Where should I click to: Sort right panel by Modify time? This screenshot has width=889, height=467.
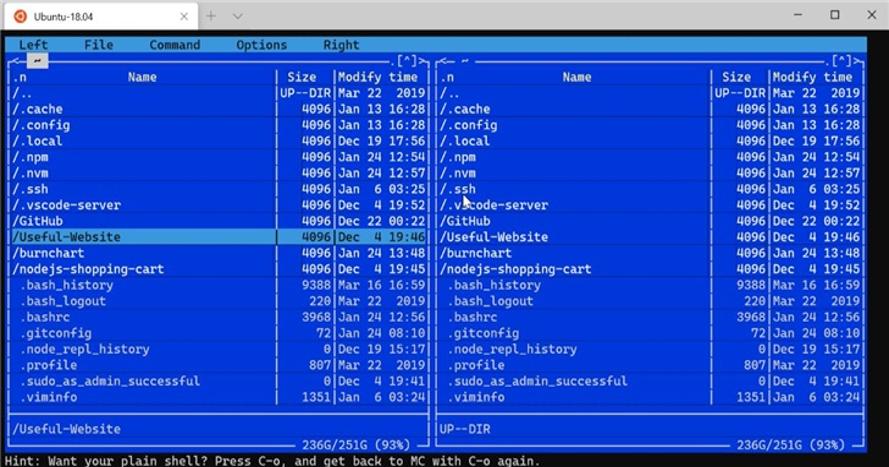tap(812, 77)
